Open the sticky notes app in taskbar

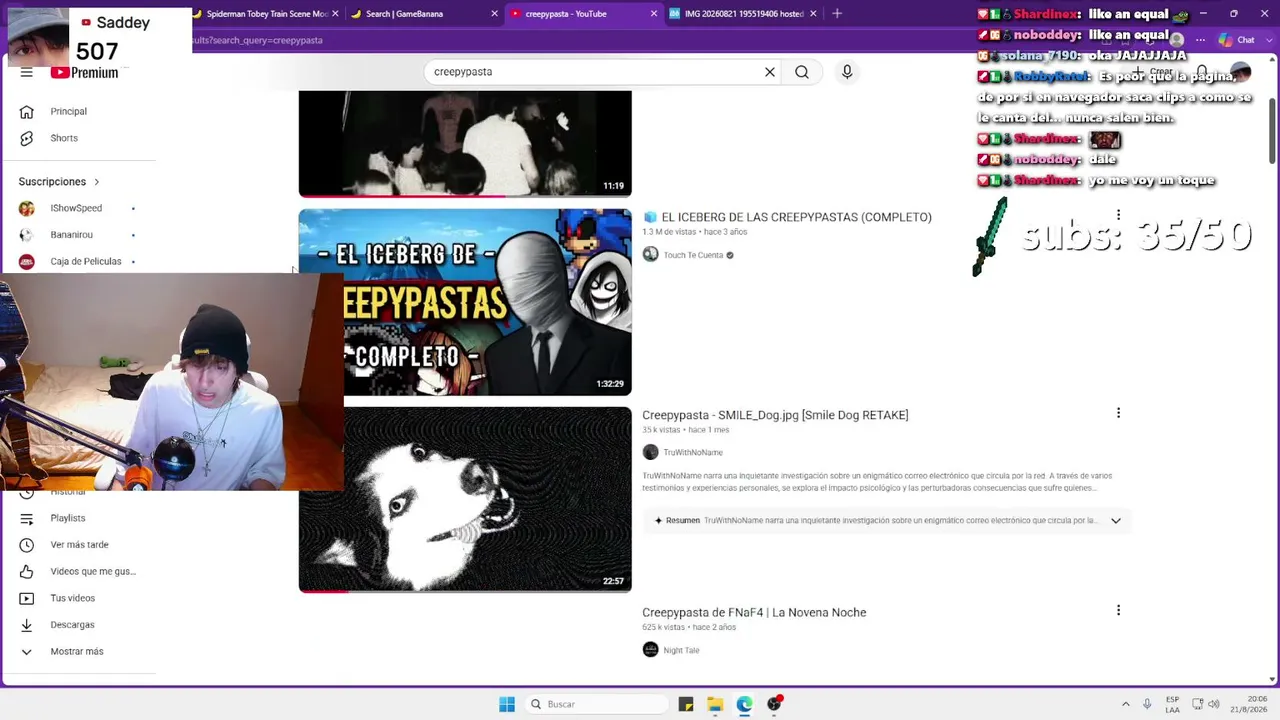coord(686,704)
